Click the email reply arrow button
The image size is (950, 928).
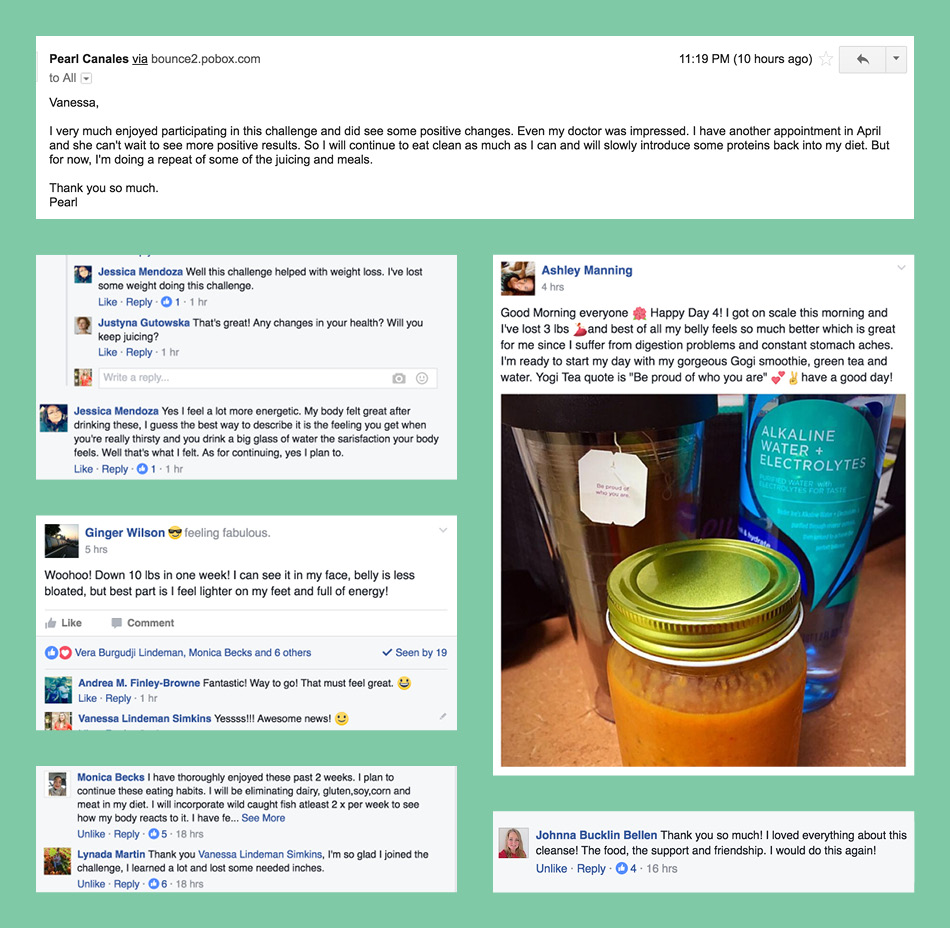(x=862, y=59)
